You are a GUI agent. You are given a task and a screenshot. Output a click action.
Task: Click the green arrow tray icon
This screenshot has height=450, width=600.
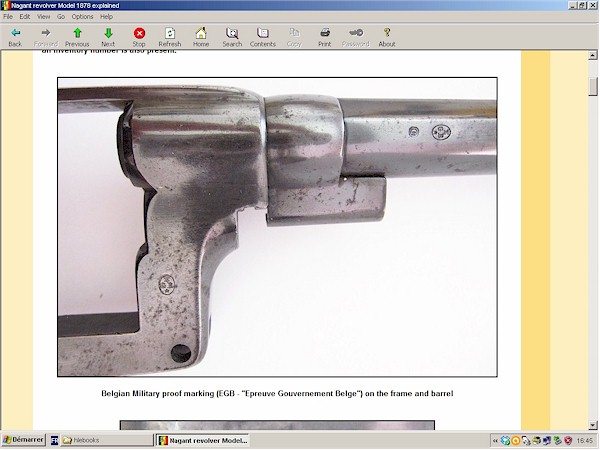[558, 441]
